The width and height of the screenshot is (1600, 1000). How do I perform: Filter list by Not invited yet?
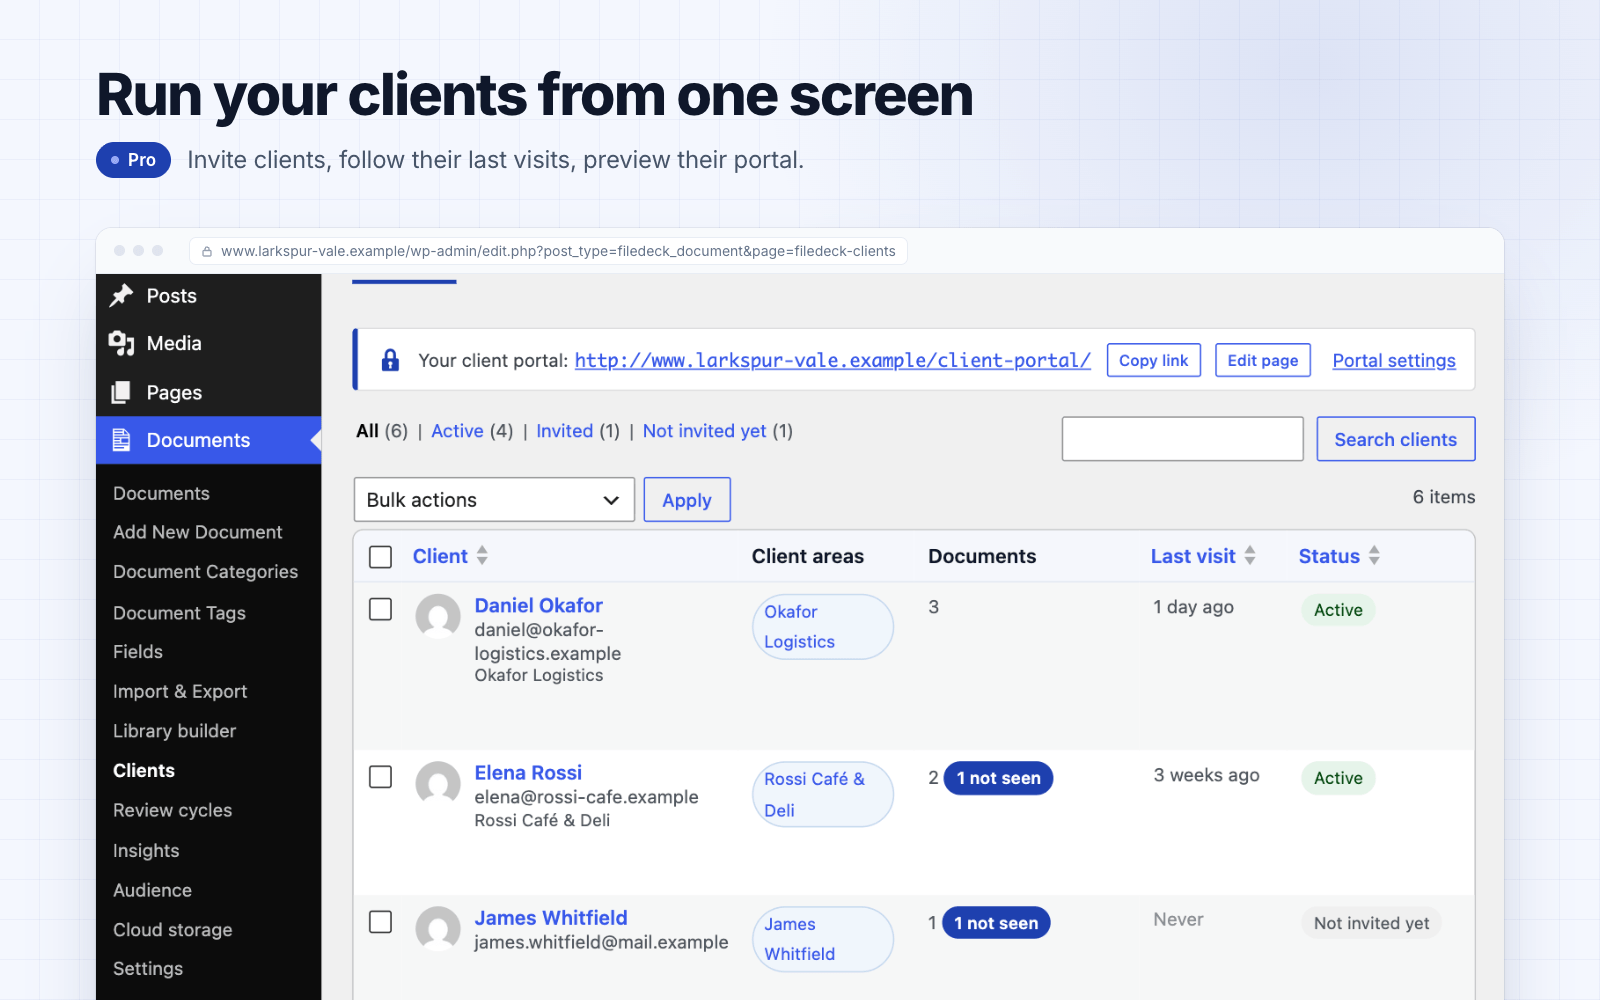point(704,431)
